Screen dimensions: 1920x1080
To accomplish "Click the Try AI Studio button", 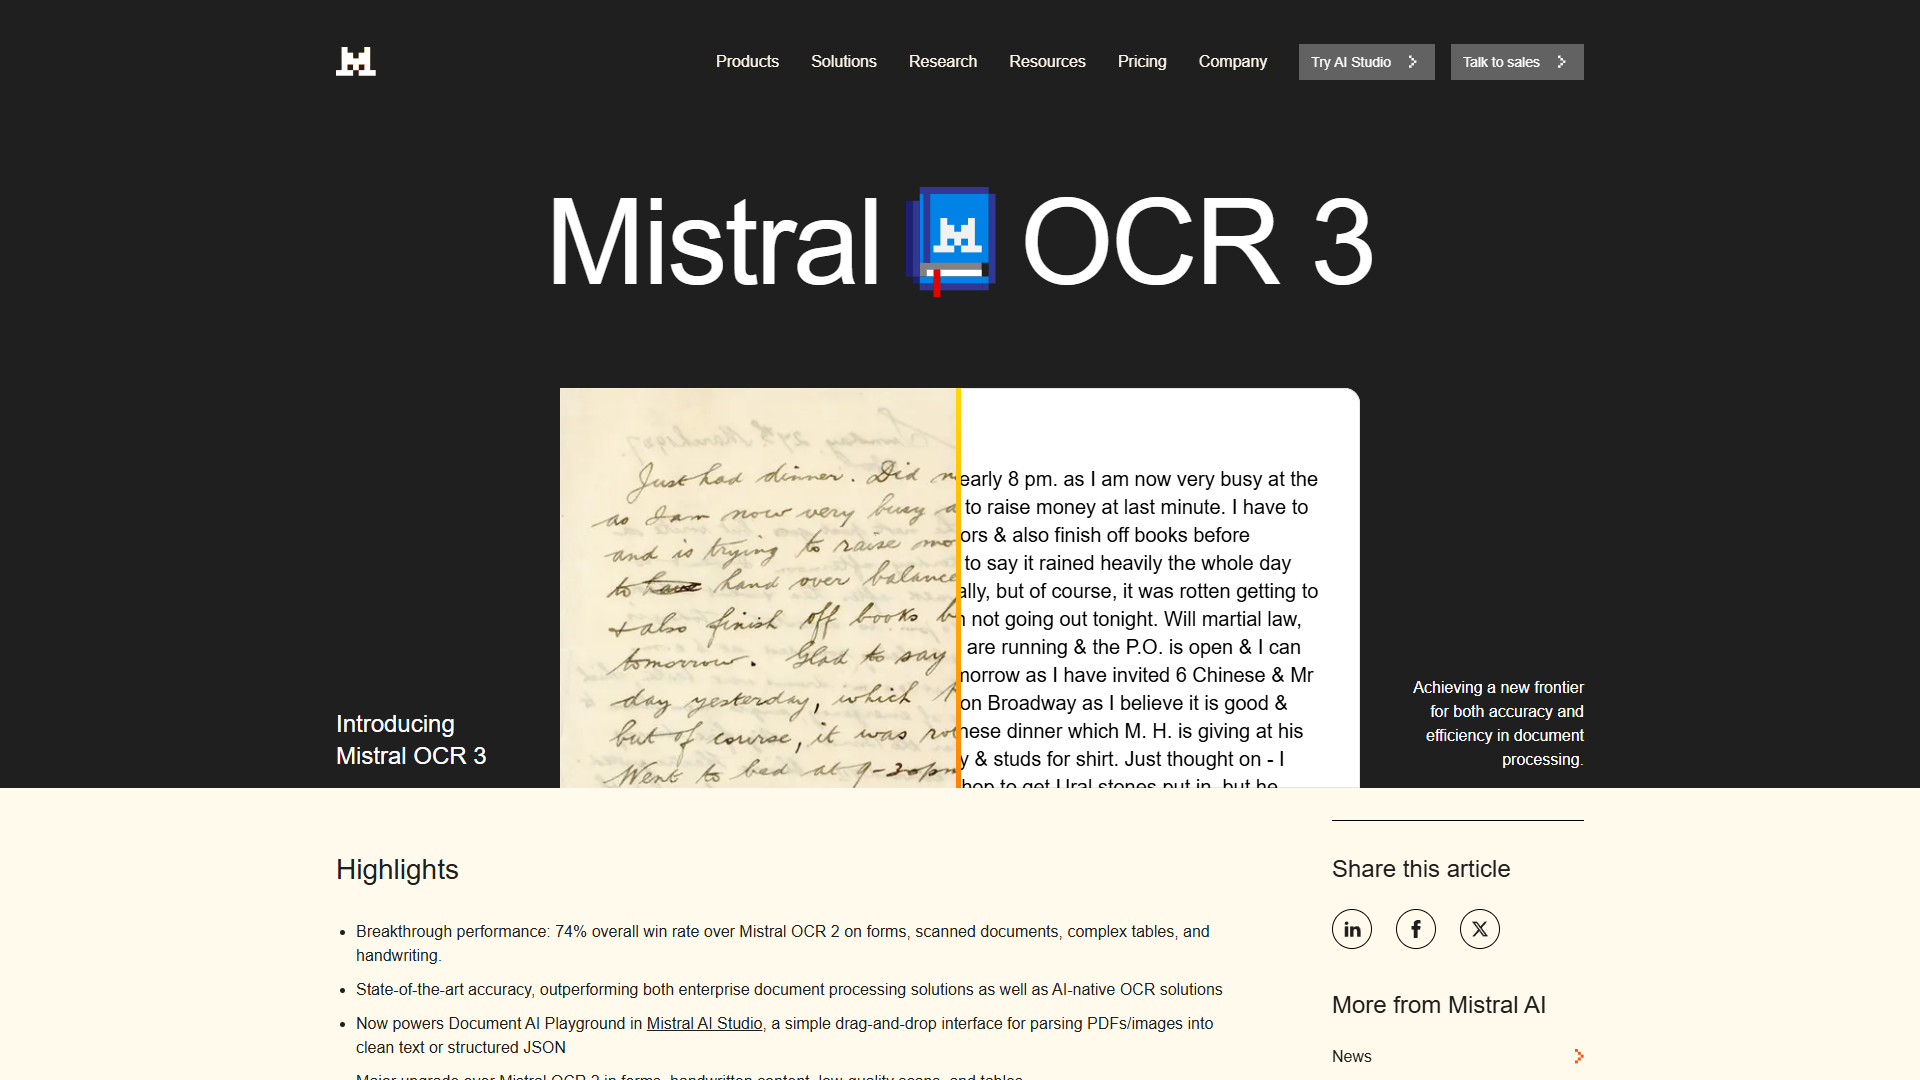I will [x=1366, y=61].
